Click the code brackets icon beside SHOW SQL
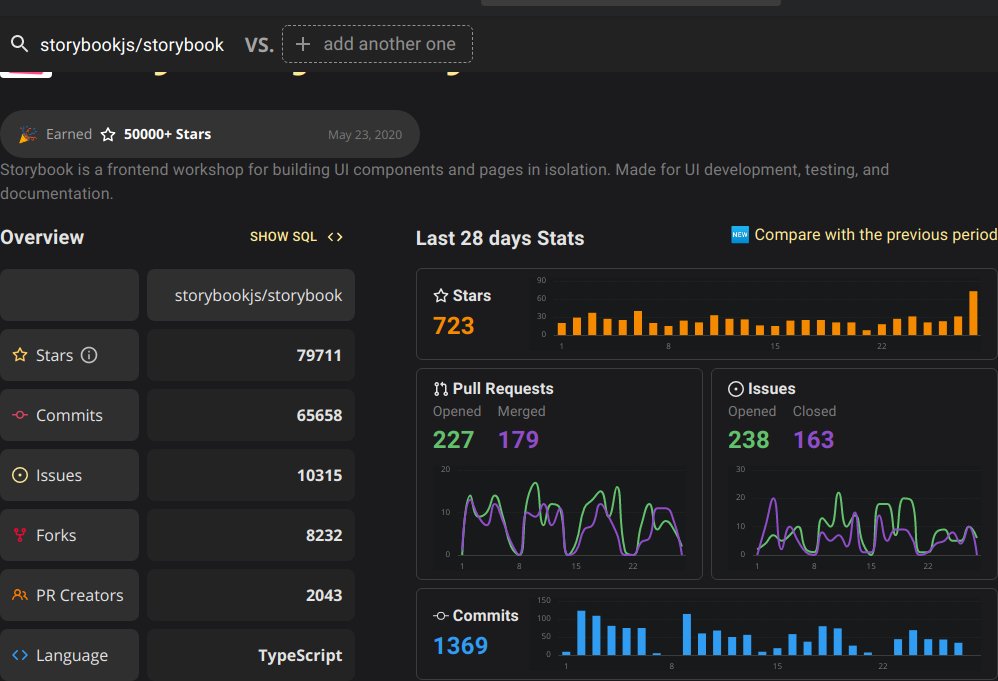The image size is (998, 681). click(335, 237)
